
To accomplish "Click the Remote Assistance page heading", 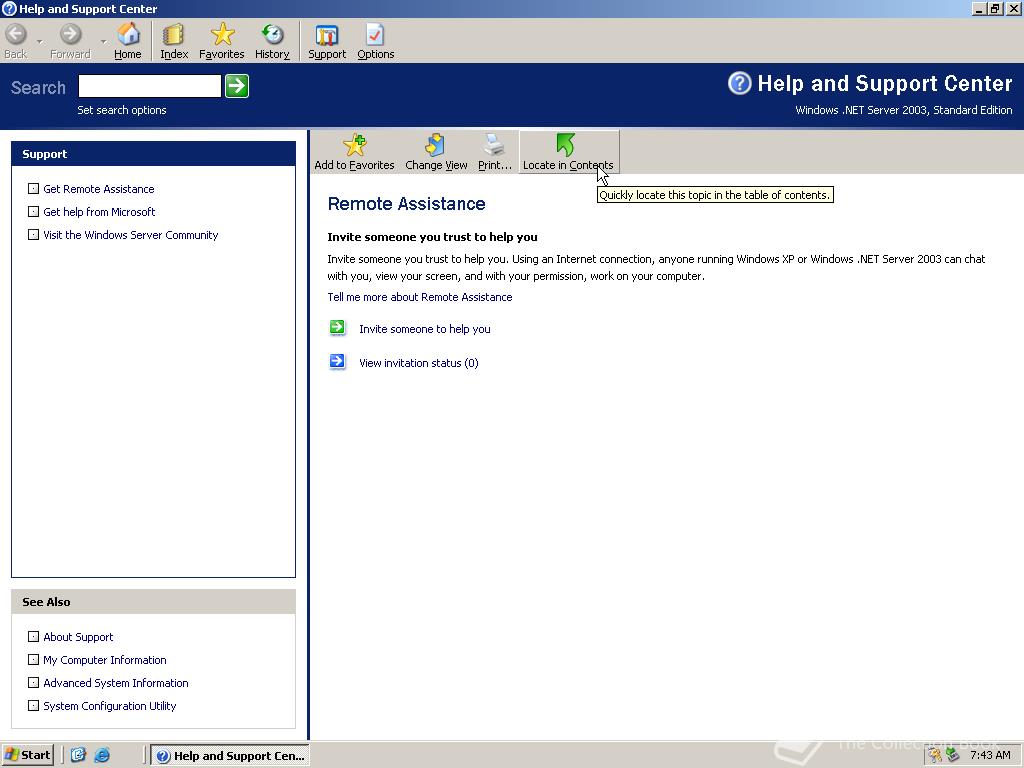I will [x=406, y=204].
